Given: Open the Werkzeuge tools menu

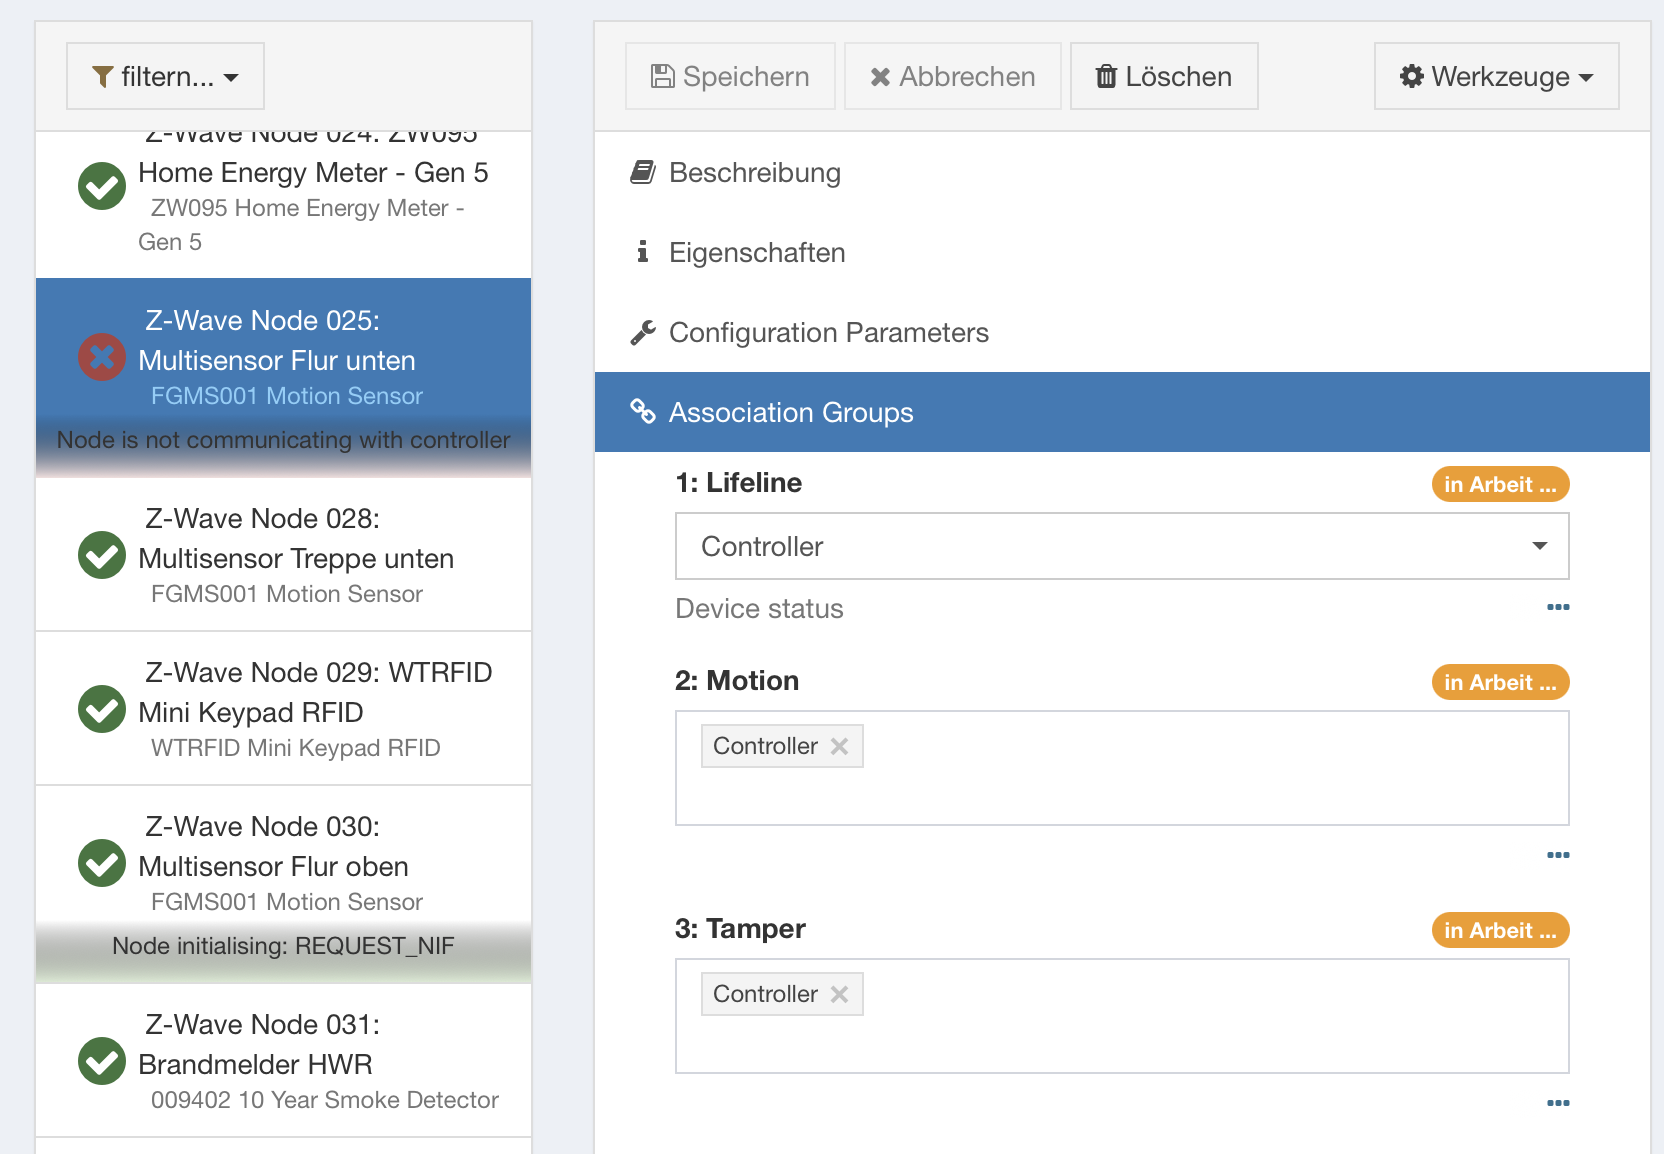Looking at the screenshot, I should (x=1496, y=76).
